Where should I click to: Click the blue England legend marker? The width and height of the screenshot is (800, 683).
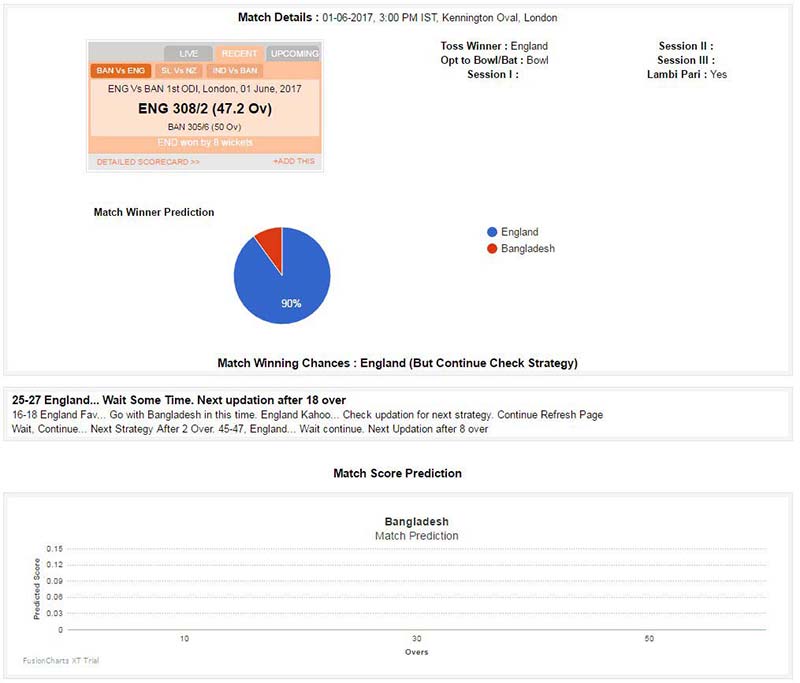pos(491,232)
